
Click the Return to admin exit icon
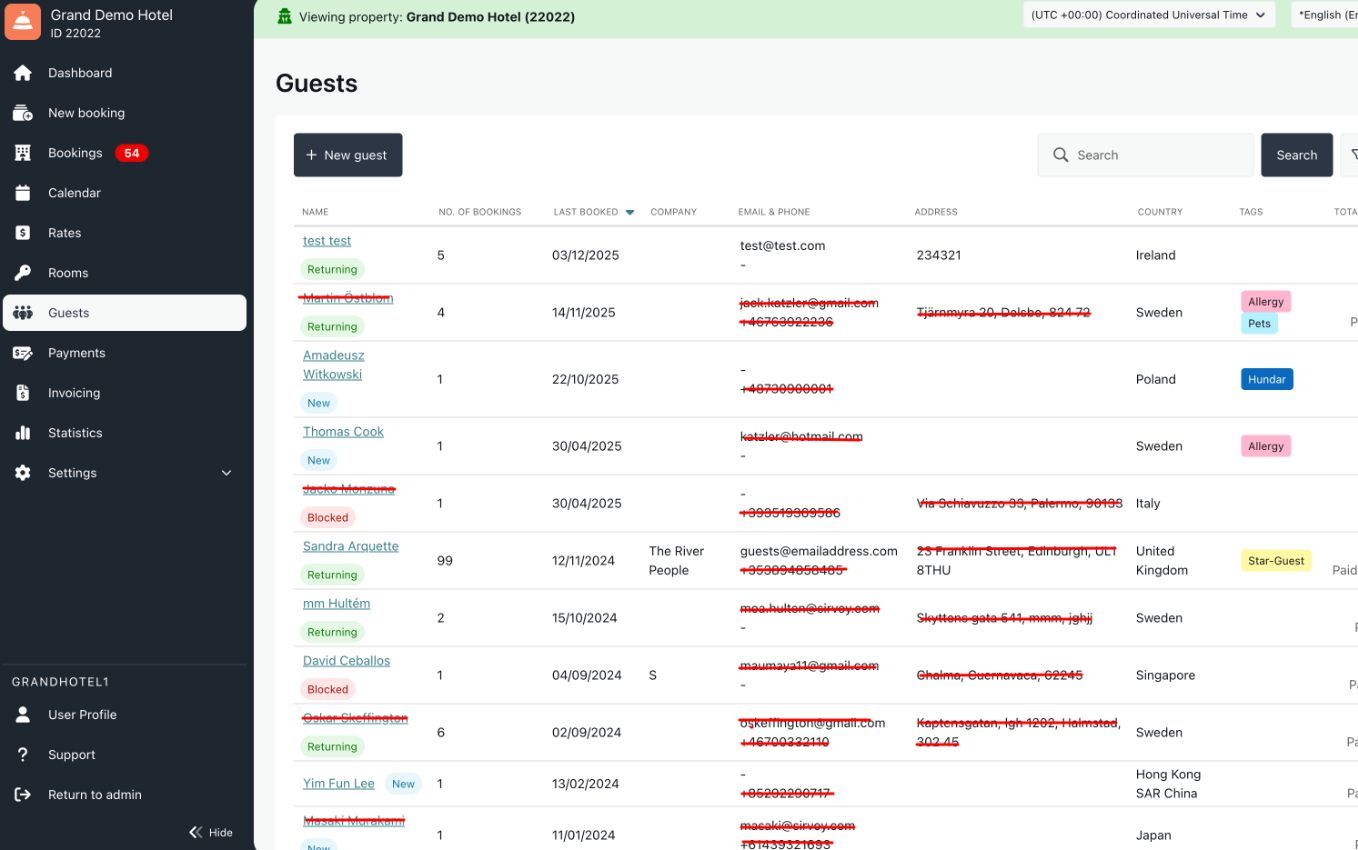[x=23, y=795]
